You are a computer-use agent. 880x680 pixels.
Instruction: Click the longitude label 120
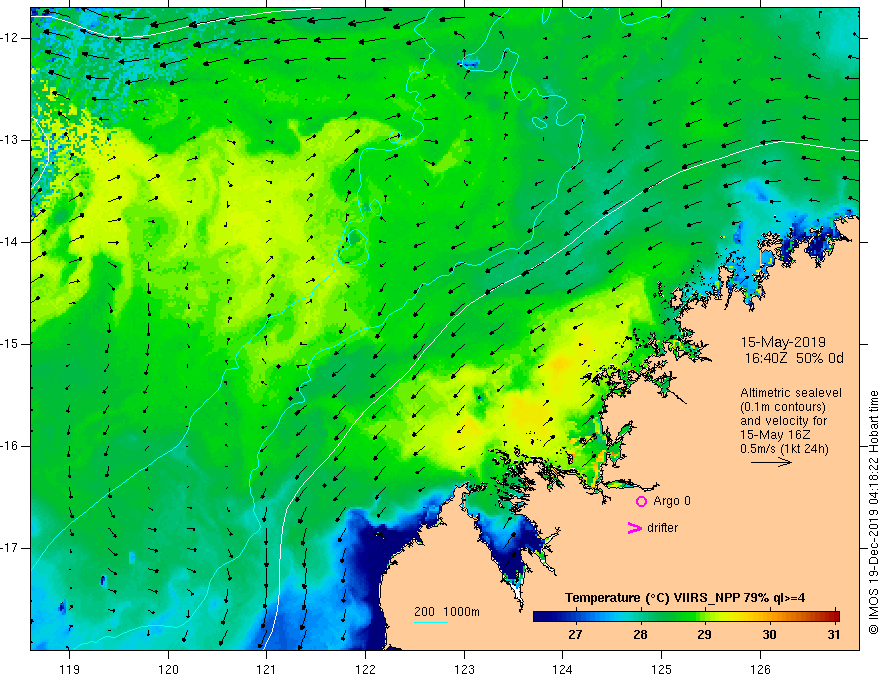click(x=168, y=669)
